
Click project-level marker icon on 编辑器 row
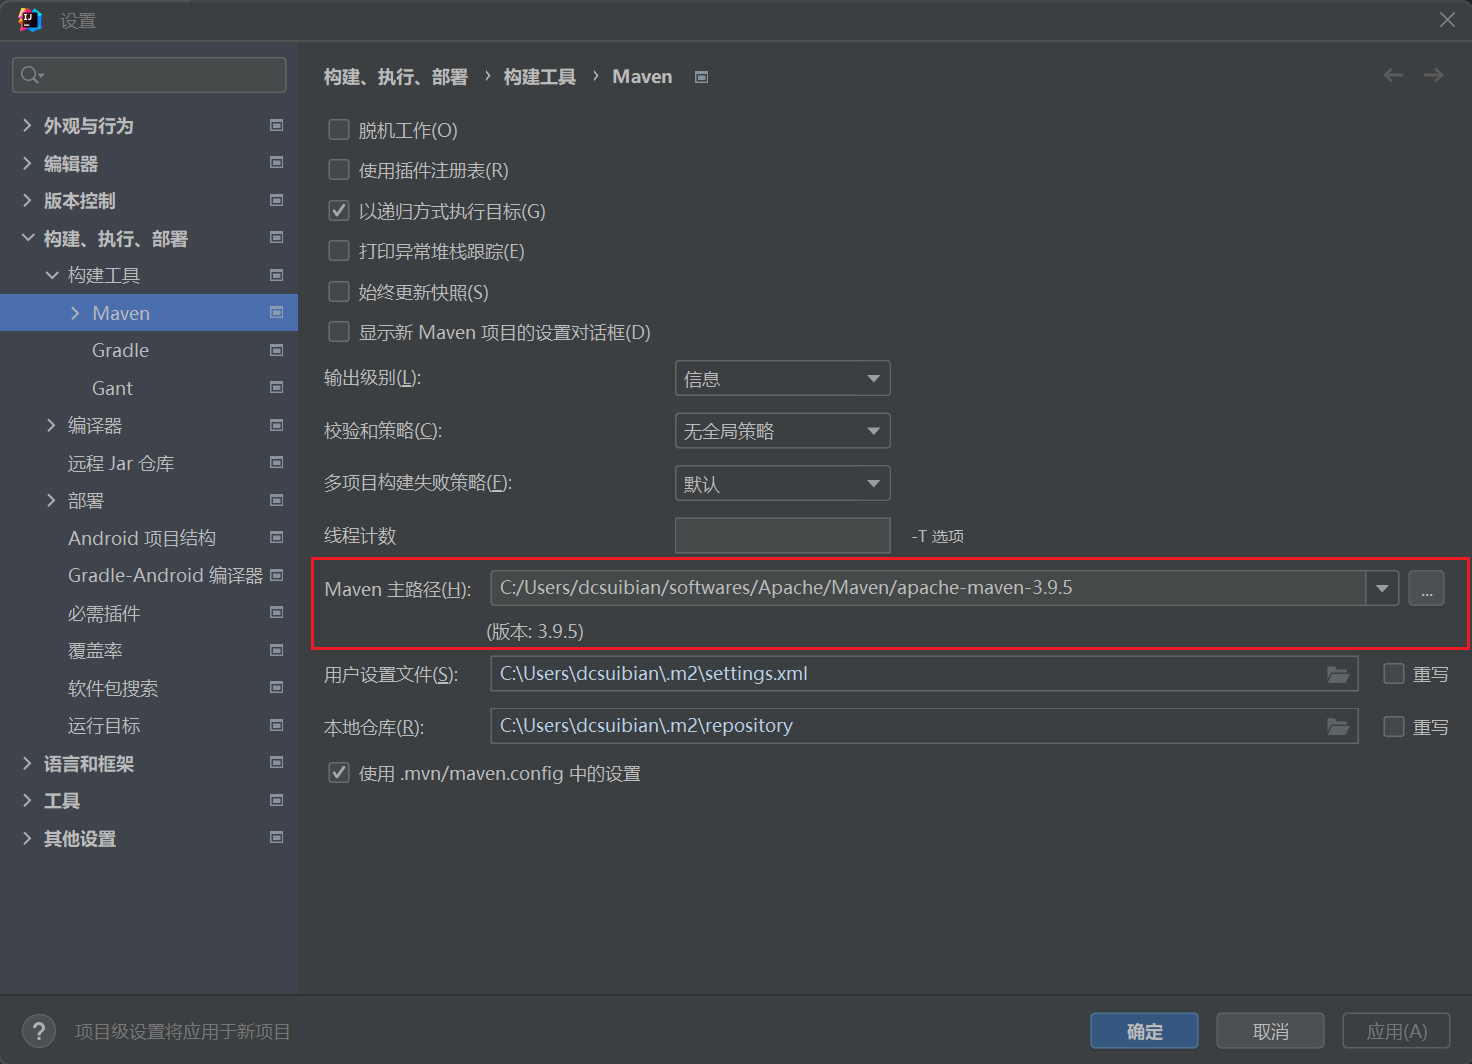click(x=277, y=163)
